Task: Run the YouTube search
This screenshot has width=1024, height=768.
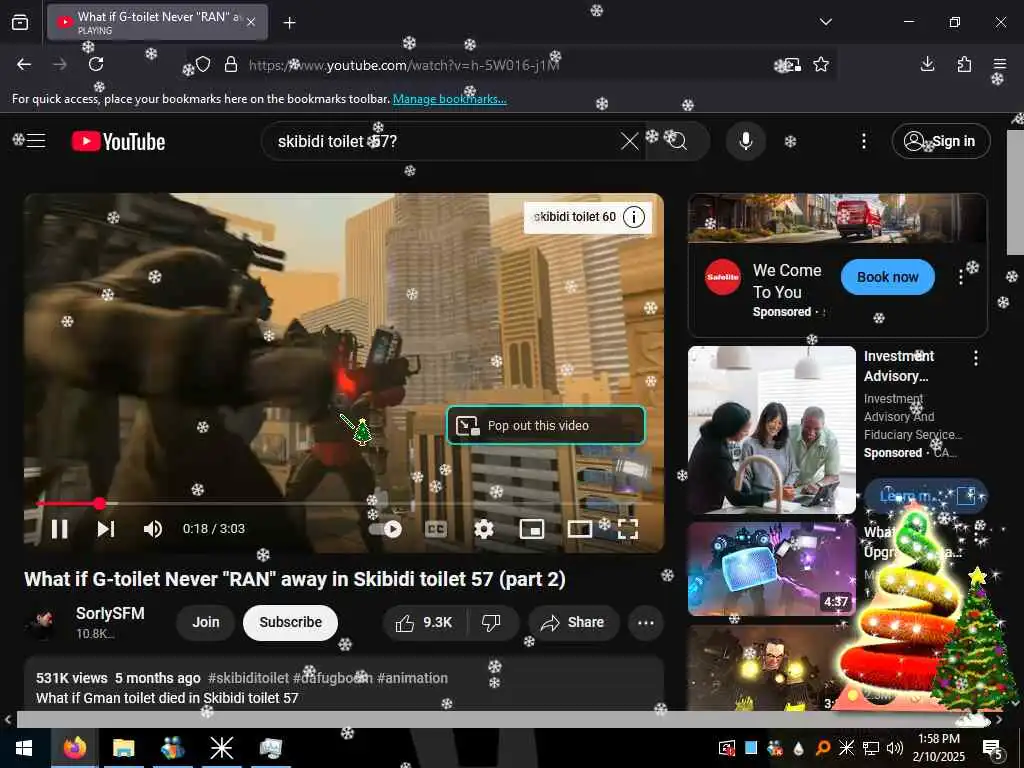Action: 678,141
